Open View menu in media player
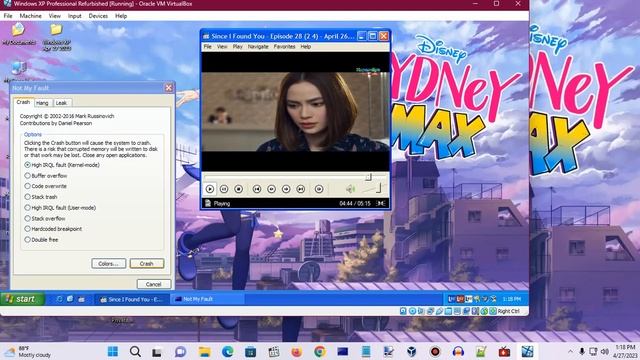The image size is (640, 360). click(x=222, y=47)
